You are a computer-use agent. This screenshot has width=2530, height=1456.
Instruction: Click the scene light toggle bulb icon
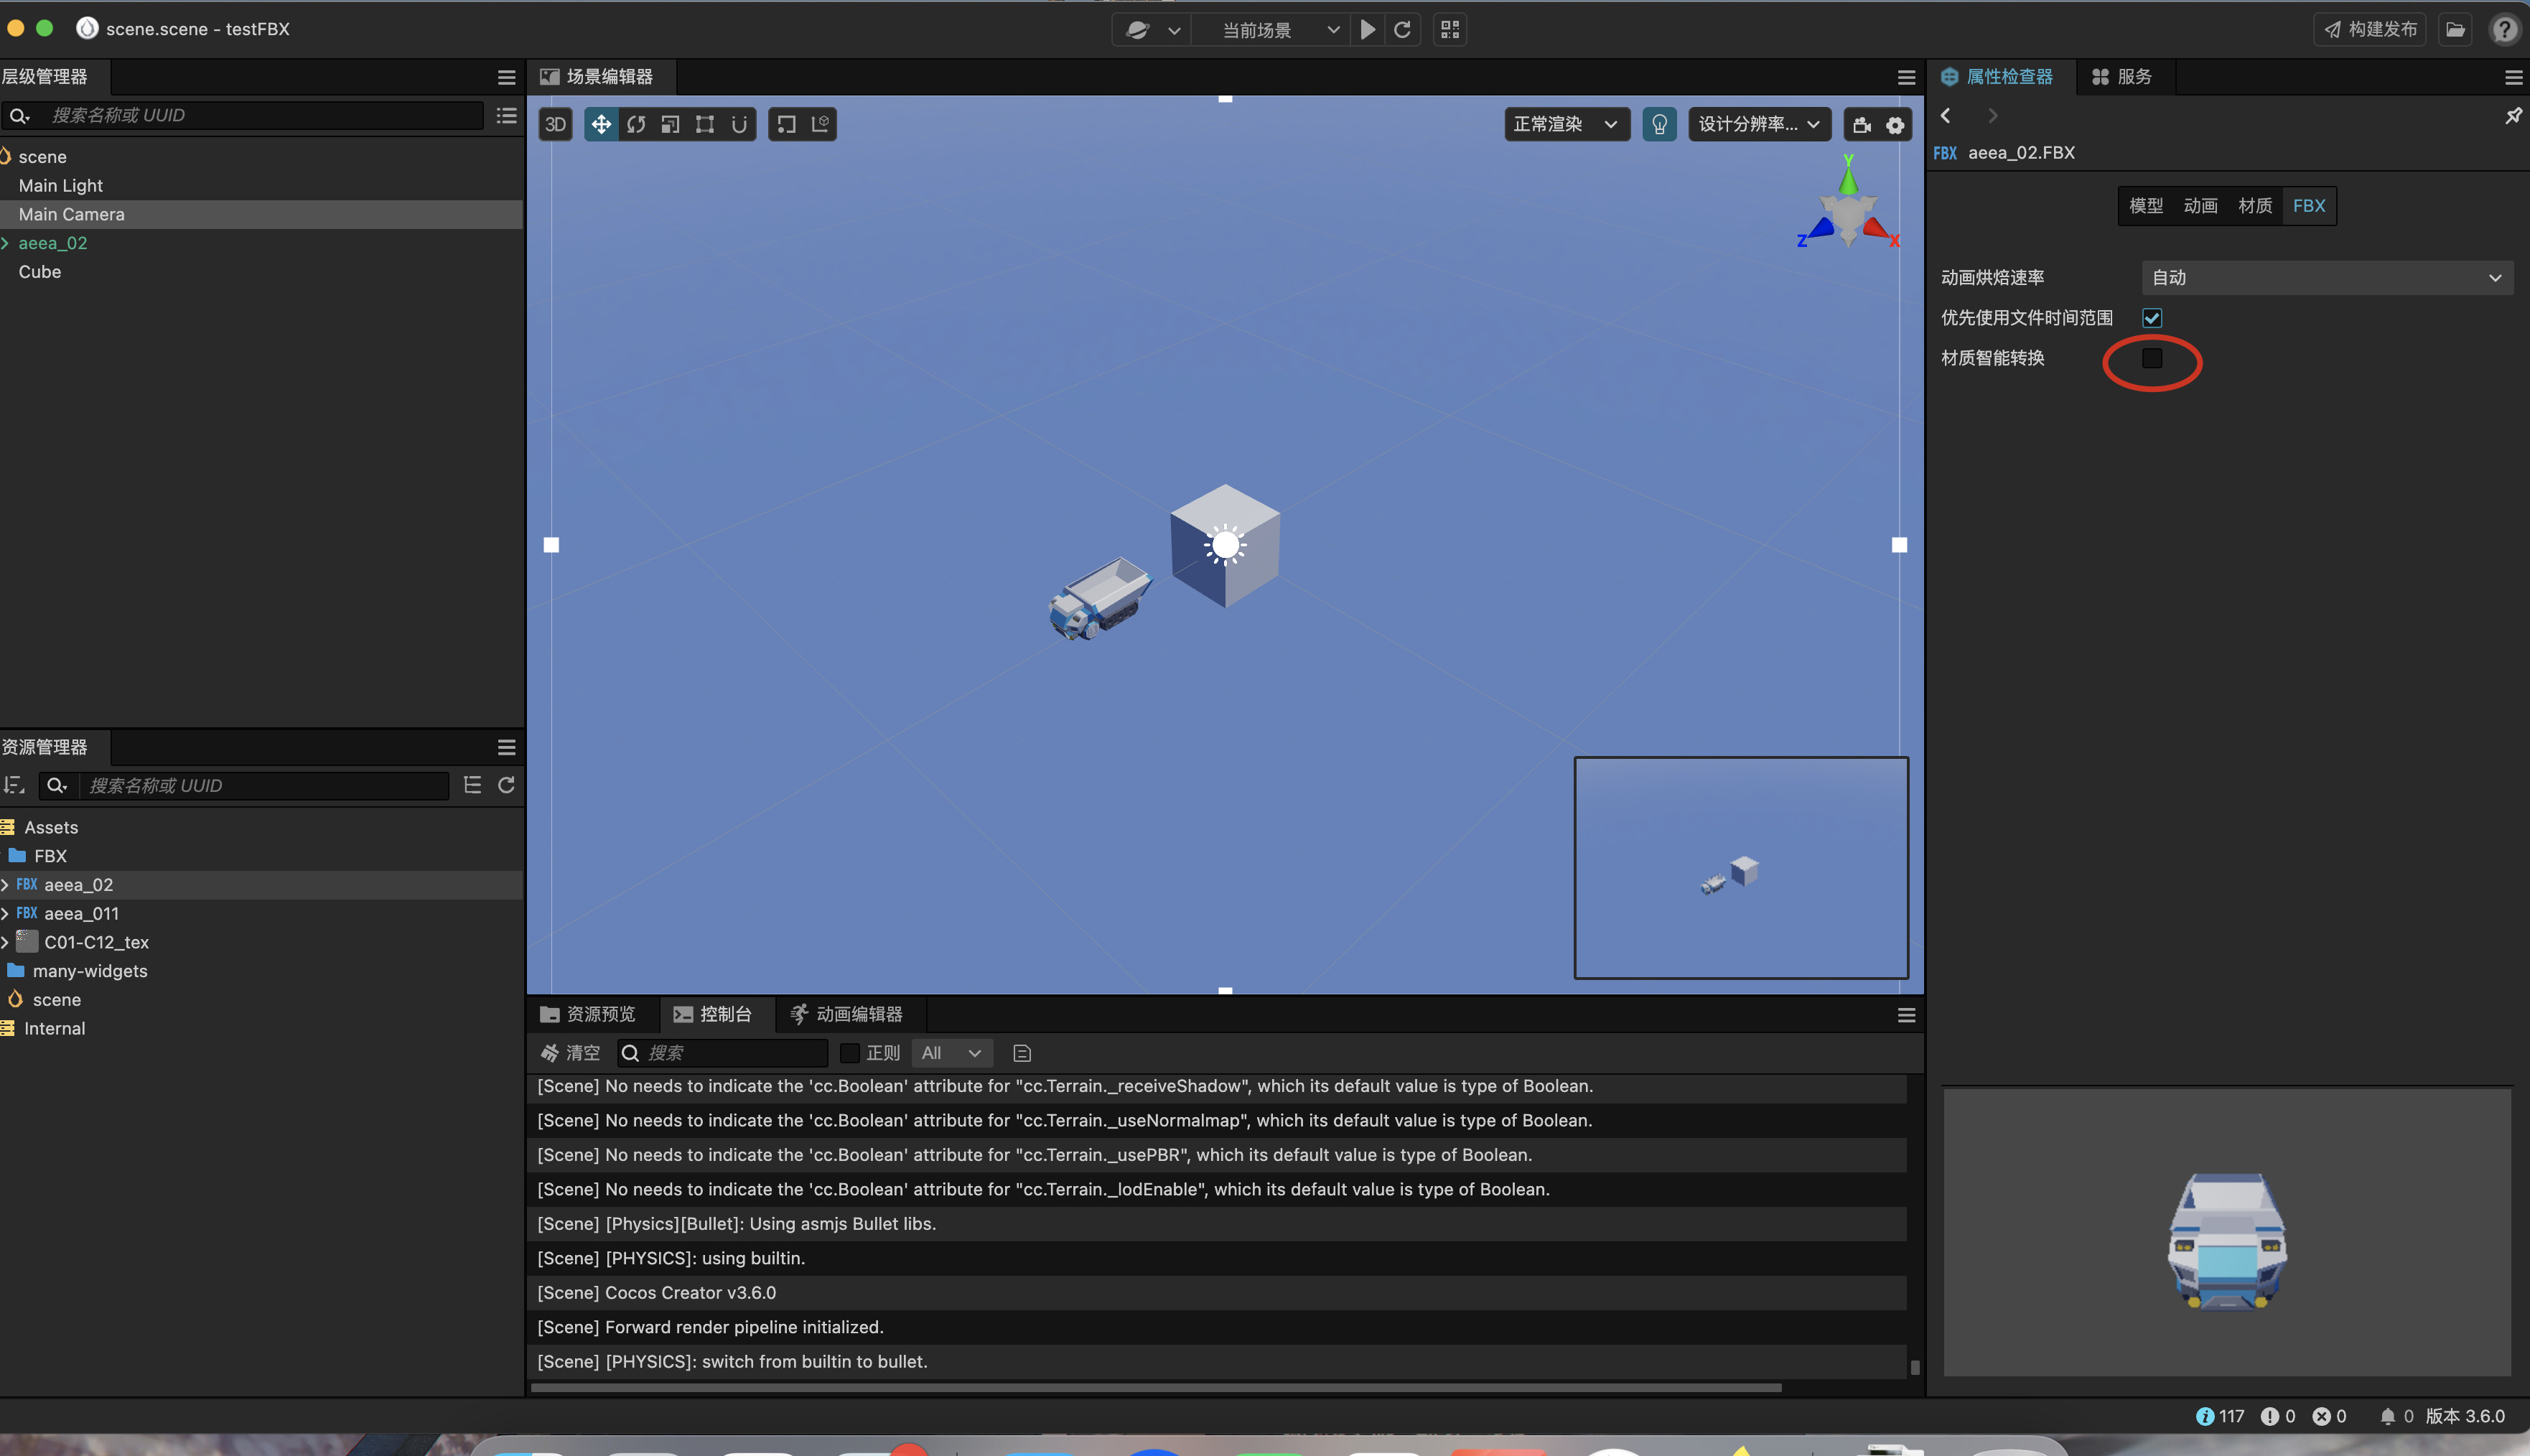point(1659,124)
